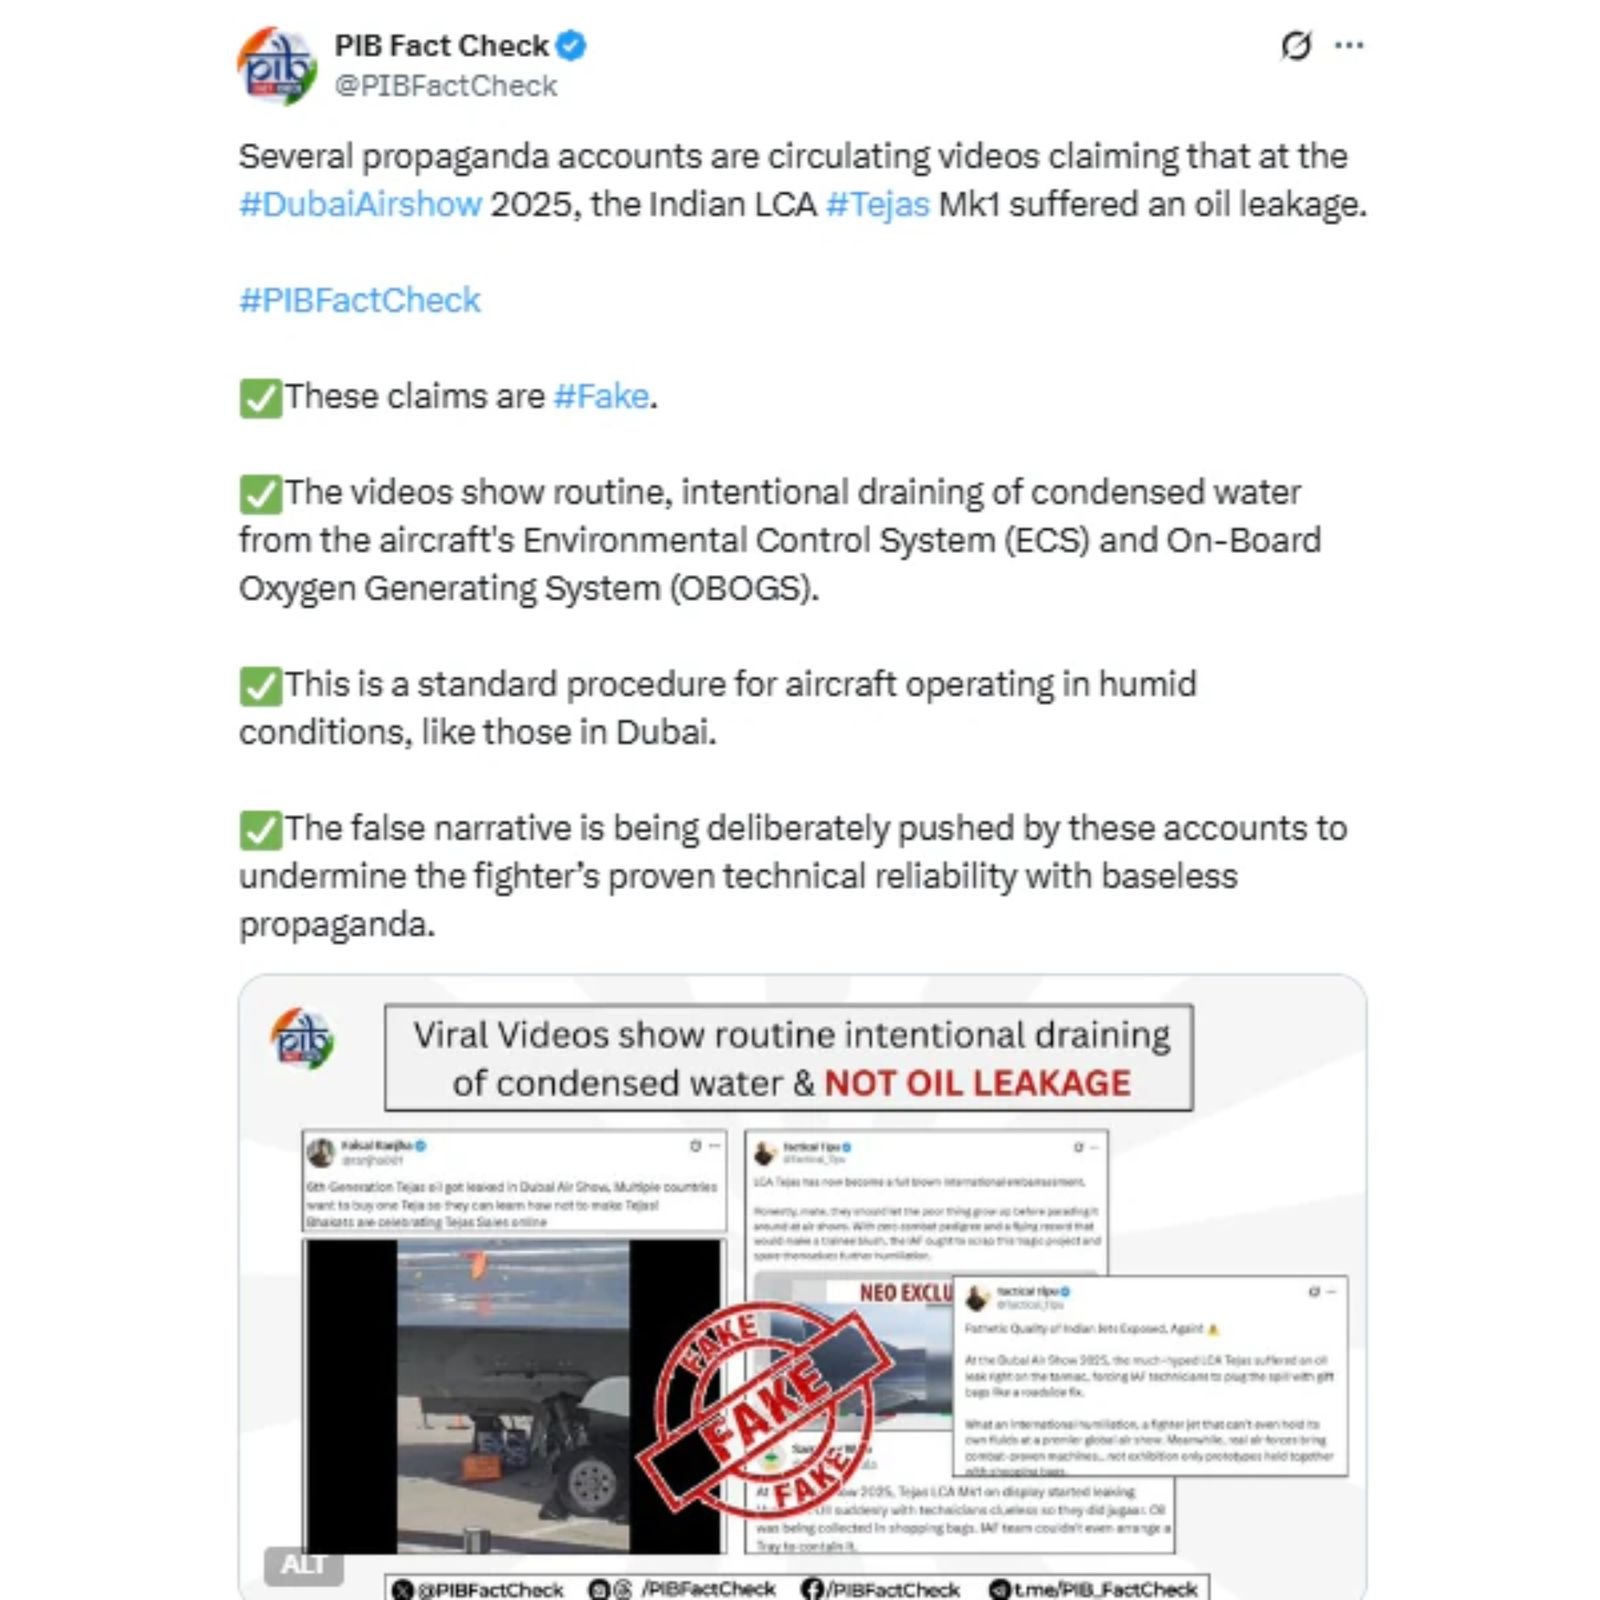The height and width of the screenshot is (1600, 1600).
Task: Open the three-dots more options menu
Action: (x=1349, y=46)
